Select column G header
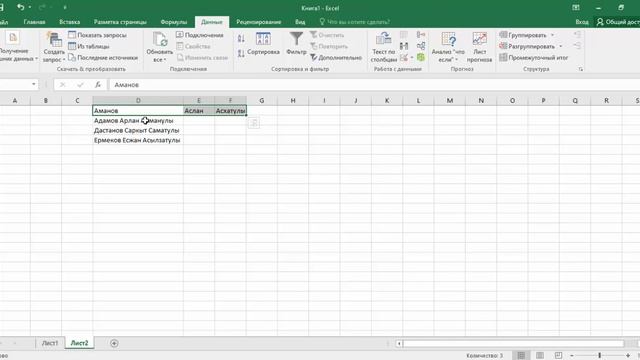 [x=262, y=100]
